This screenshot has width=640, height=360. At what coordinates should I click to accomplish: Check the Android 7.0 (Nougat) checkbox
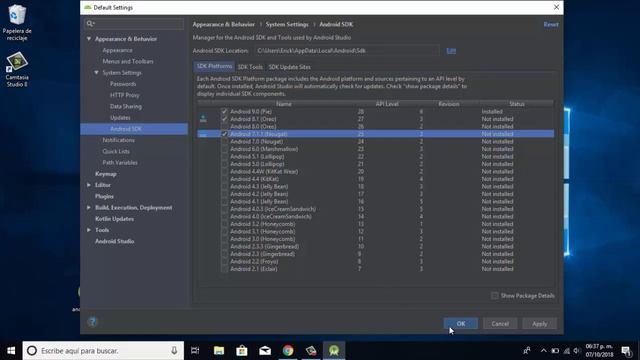(224, 142)
